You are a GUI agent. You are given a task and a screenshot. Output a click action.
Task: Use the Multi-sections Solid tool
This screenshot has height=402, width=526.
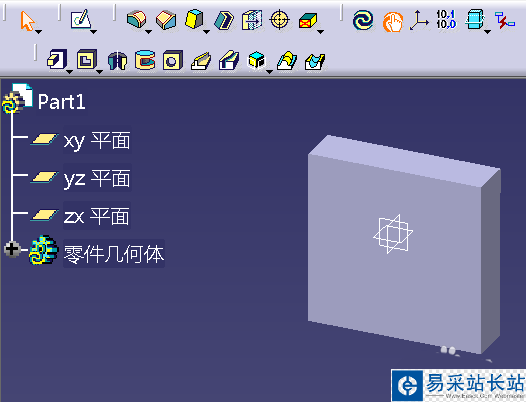coord(287,60)
